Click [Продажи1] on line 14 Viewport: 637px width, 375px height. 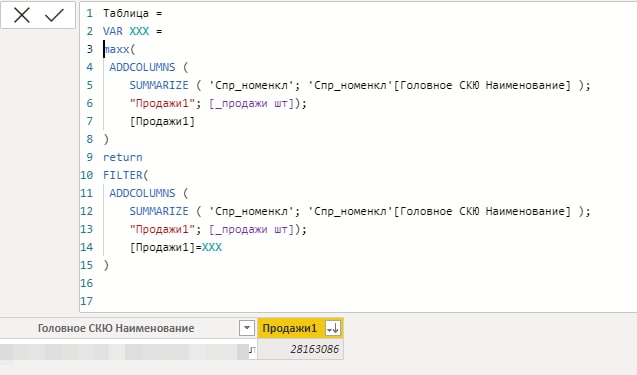(162, 247)
